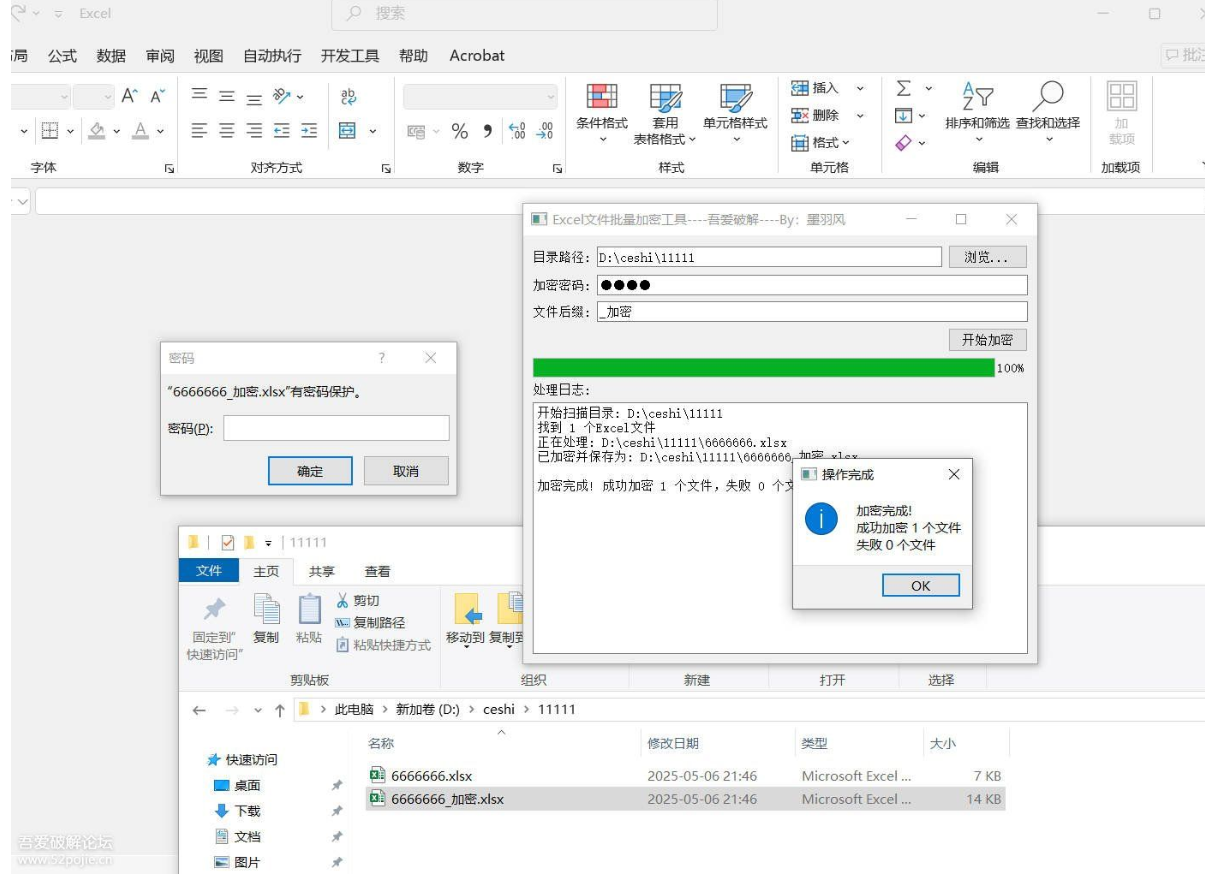The width and height of the screenshot is (1205, 881).
Task: Open the Alignment group dialog launcher
Action: click(387, 169)
